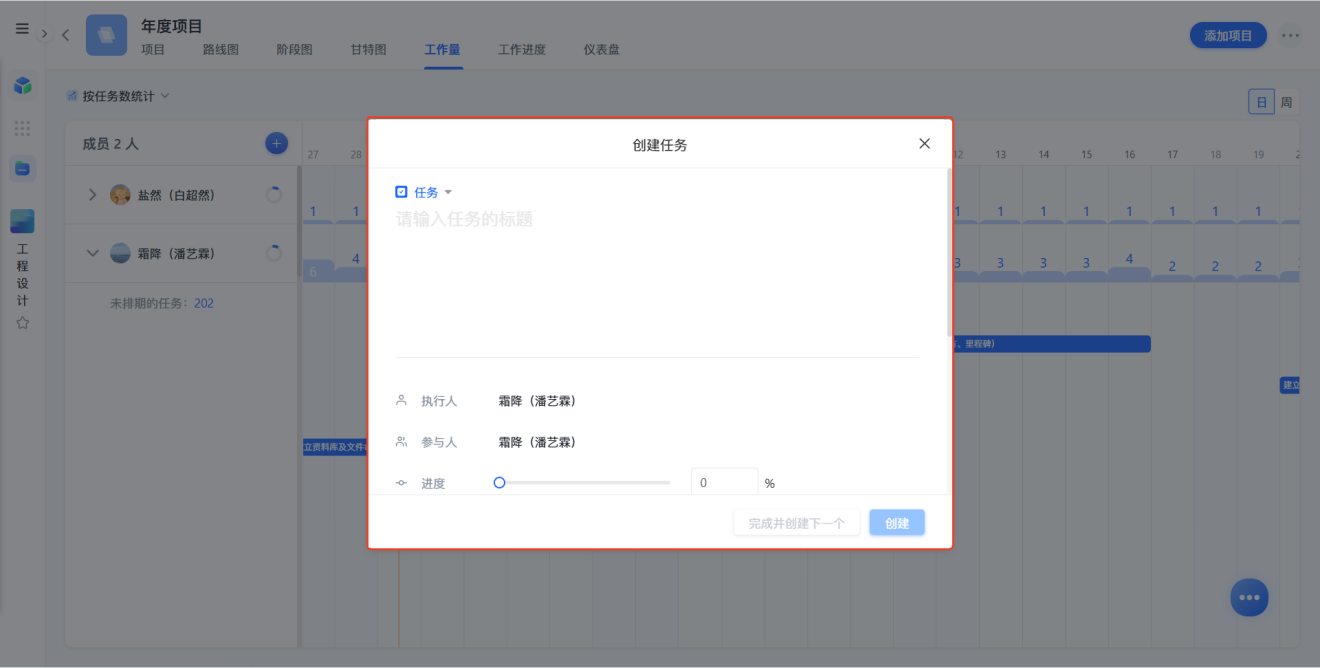
Task: Select the blue folder icon in the sidebar
Action: [x=23, y=169]
